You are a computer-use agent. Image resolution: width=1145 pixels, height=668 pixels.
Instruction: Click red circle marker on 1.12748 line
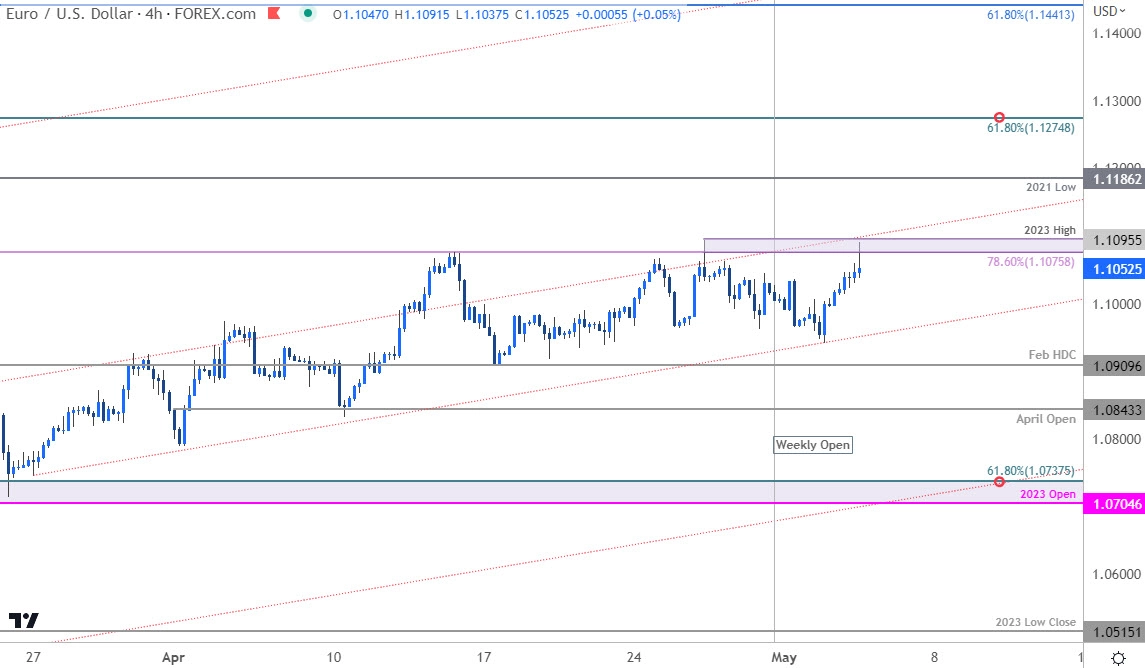tap(999, 118)
